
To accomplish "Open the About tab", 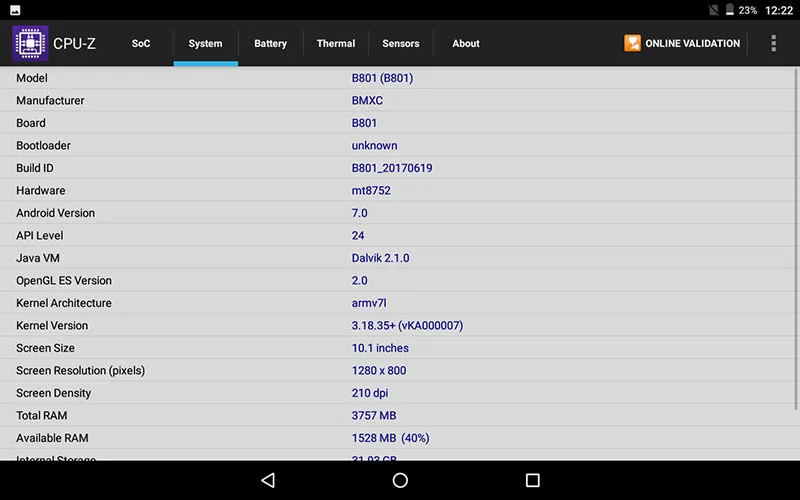I will pyautogui.click(x=465, y=43).
